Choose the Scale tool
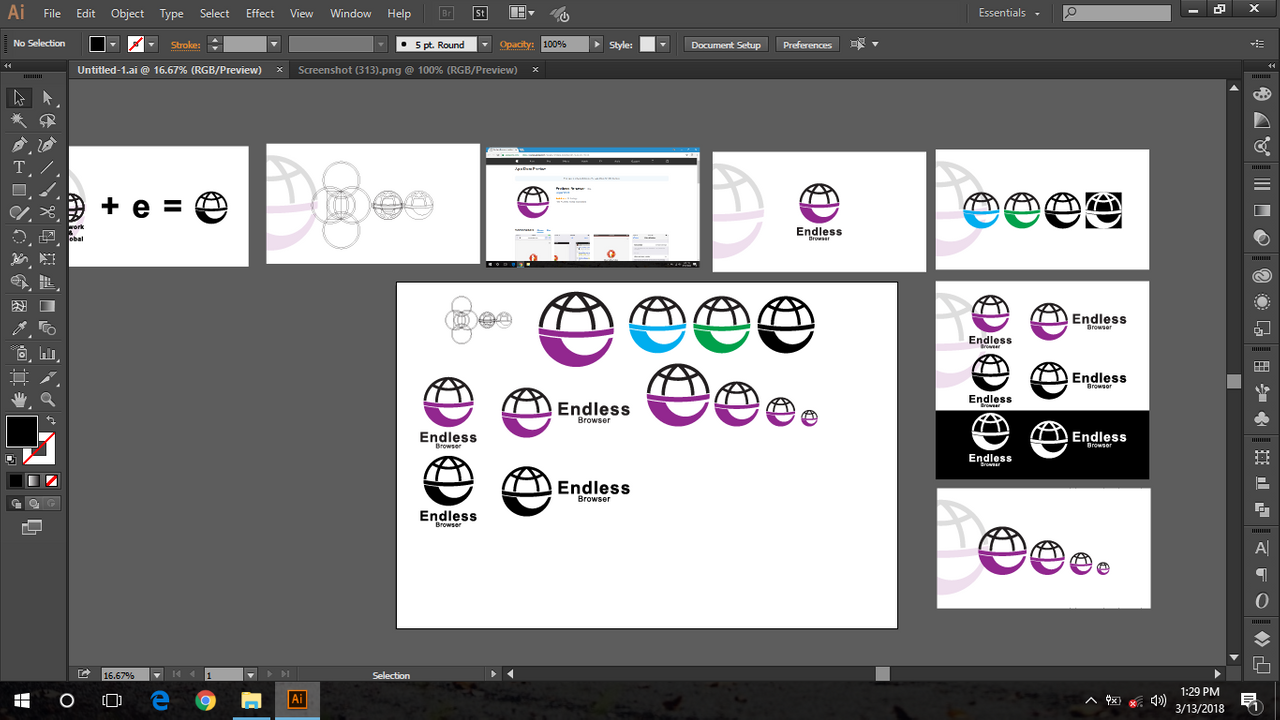1280x720 pixels. pos(47,237)
